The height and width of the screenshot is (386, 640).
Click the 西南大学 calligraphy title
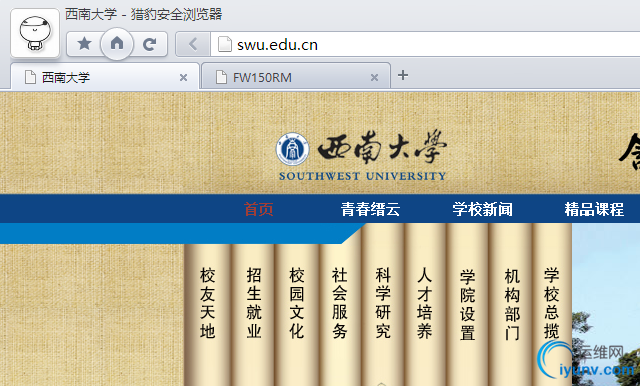[382, 147]
